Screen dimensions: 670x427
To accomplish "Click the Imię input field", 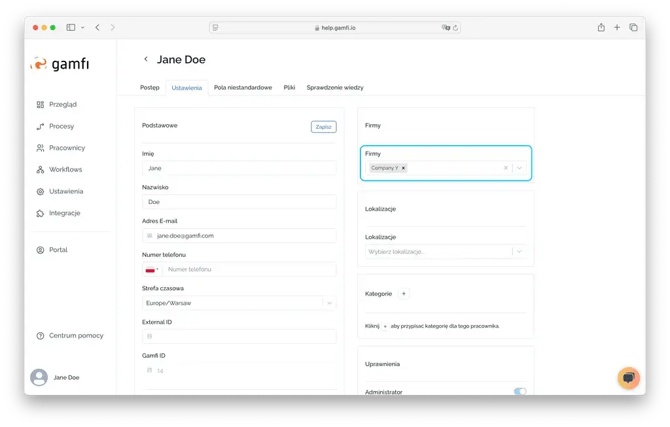I will pos(238,169).
